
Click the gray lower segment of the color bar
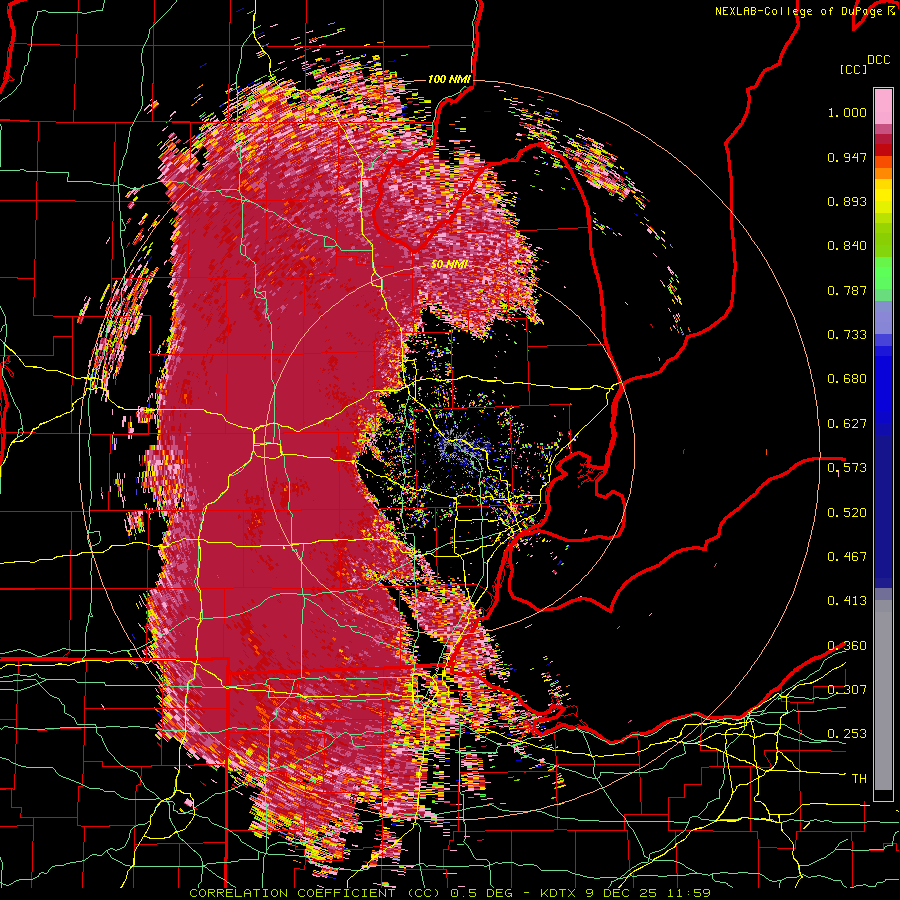(x=883, y=695)
